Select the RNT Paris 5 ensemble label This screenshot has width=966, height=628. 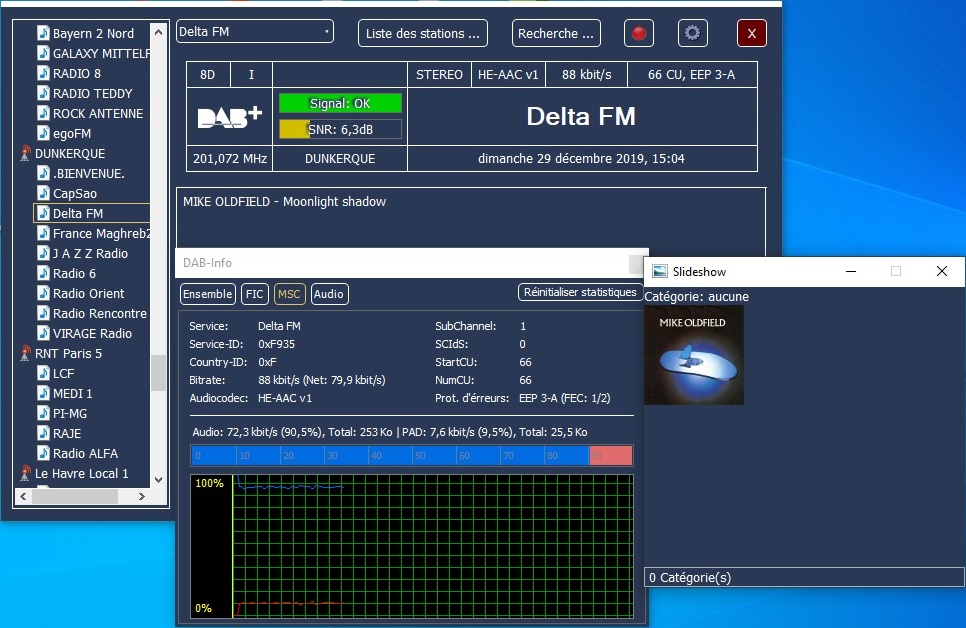coord(68,353)
